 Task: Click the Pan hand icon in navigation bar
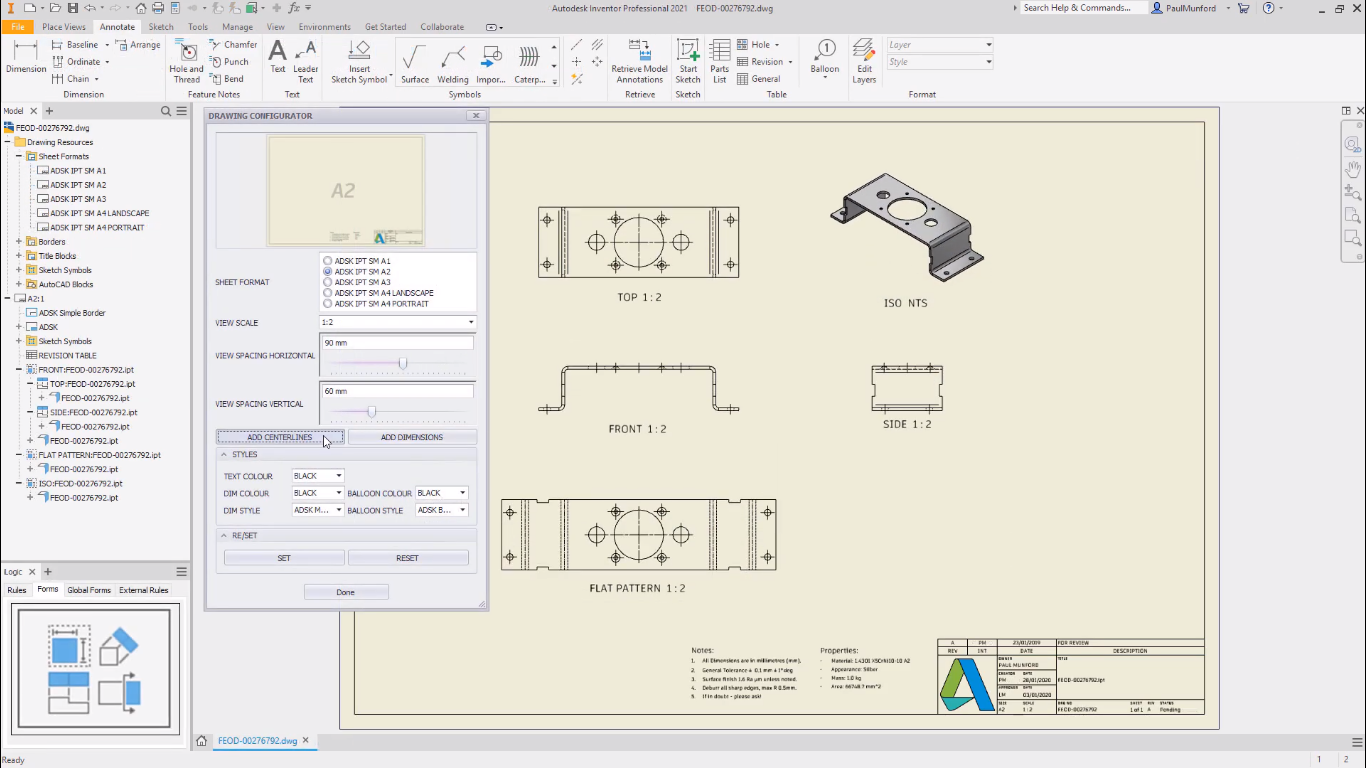click(1352, 168)
